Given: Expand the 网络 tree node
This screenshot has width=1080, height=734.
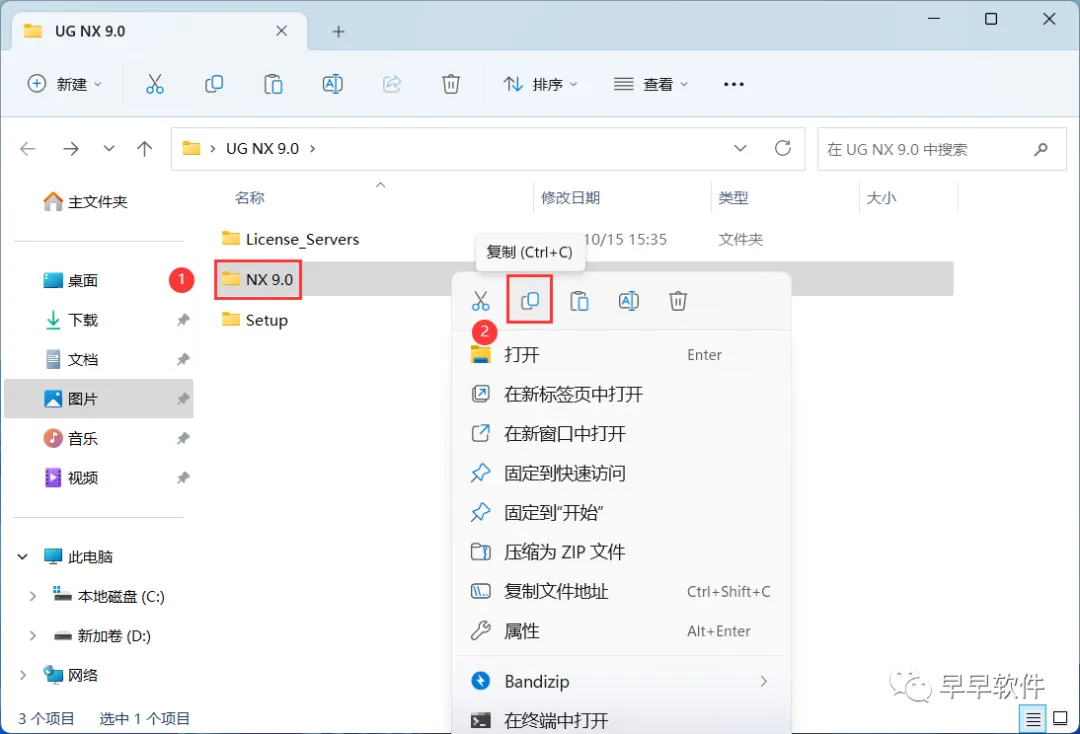Looking at the screenshot, I should 23,675.
